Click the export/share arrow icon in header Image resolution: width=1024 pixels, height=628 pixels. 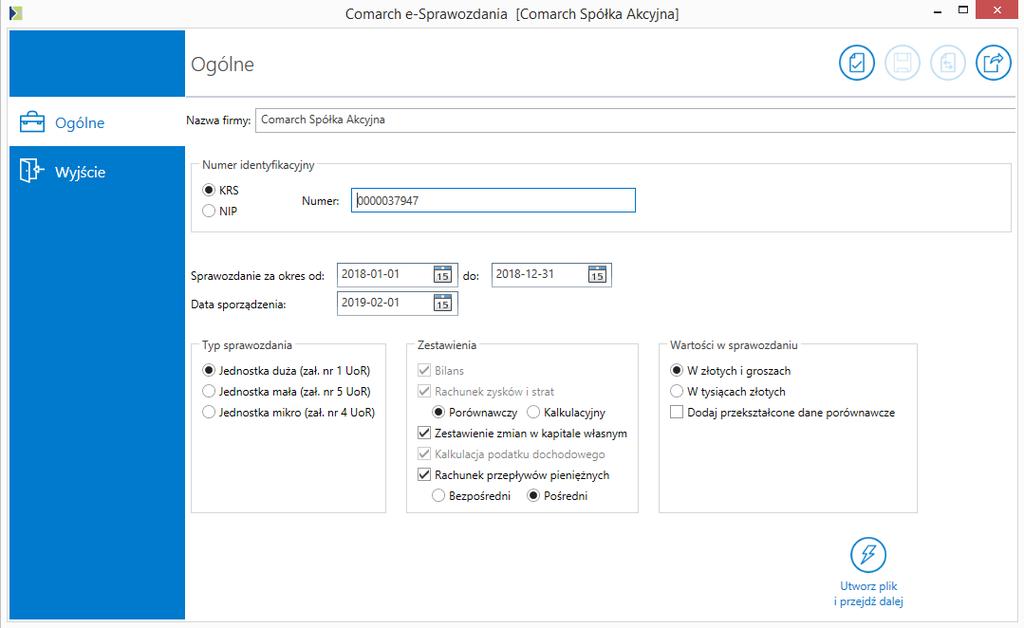(993, 63)
